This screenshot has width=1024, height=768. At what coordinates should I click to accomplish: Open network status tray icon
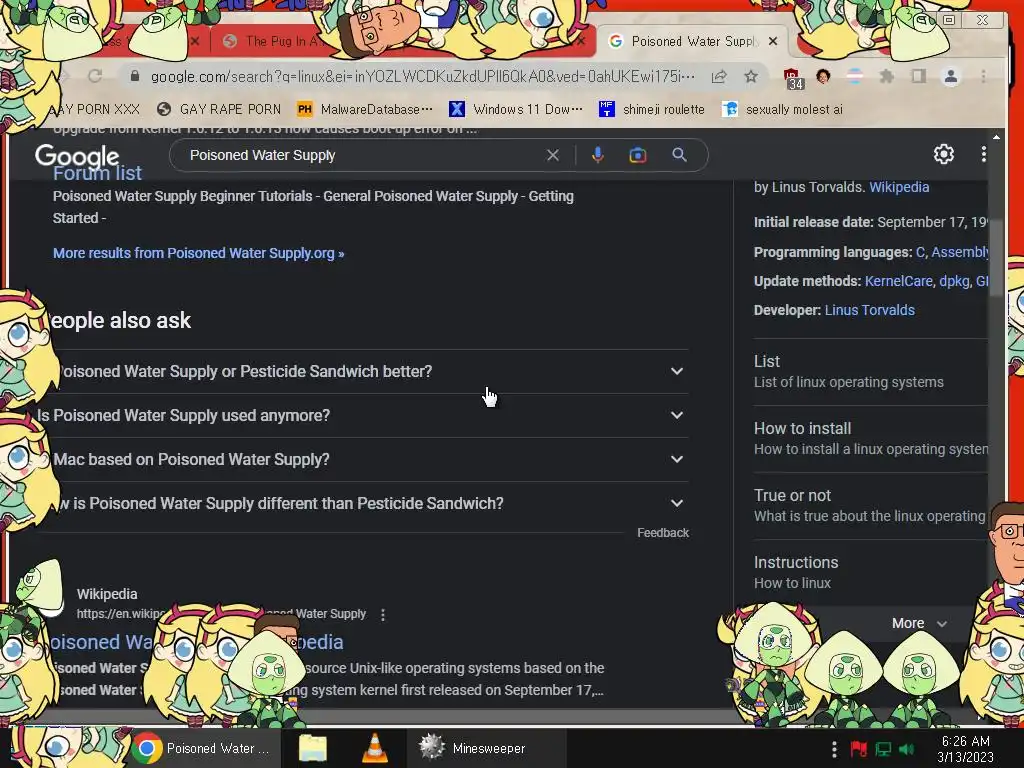point(883,749)
